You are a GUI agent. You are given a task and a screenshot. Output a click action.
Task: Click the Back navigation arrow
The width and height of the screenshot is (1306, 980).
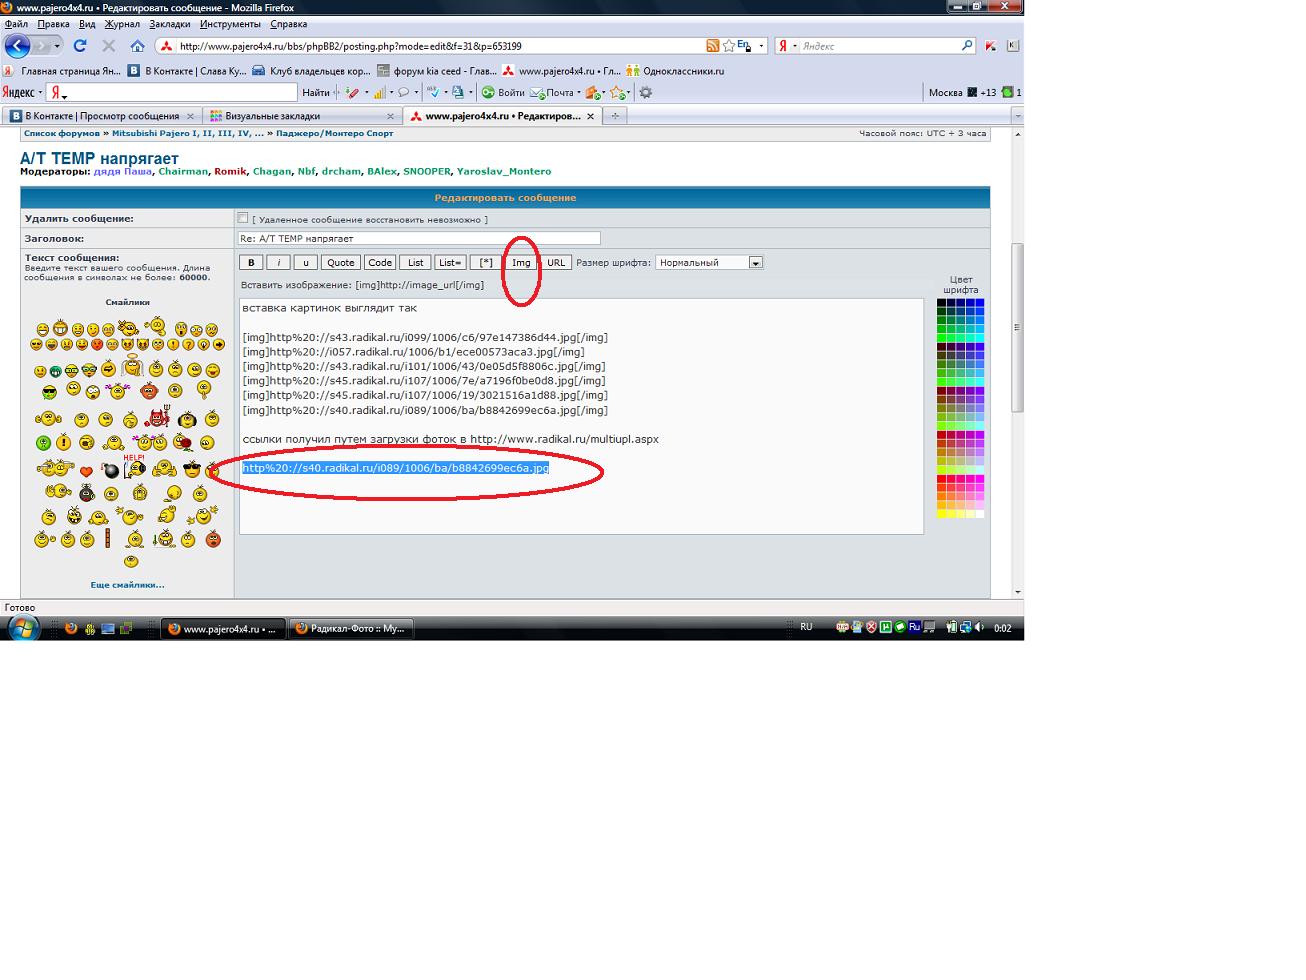click(17, 46)
